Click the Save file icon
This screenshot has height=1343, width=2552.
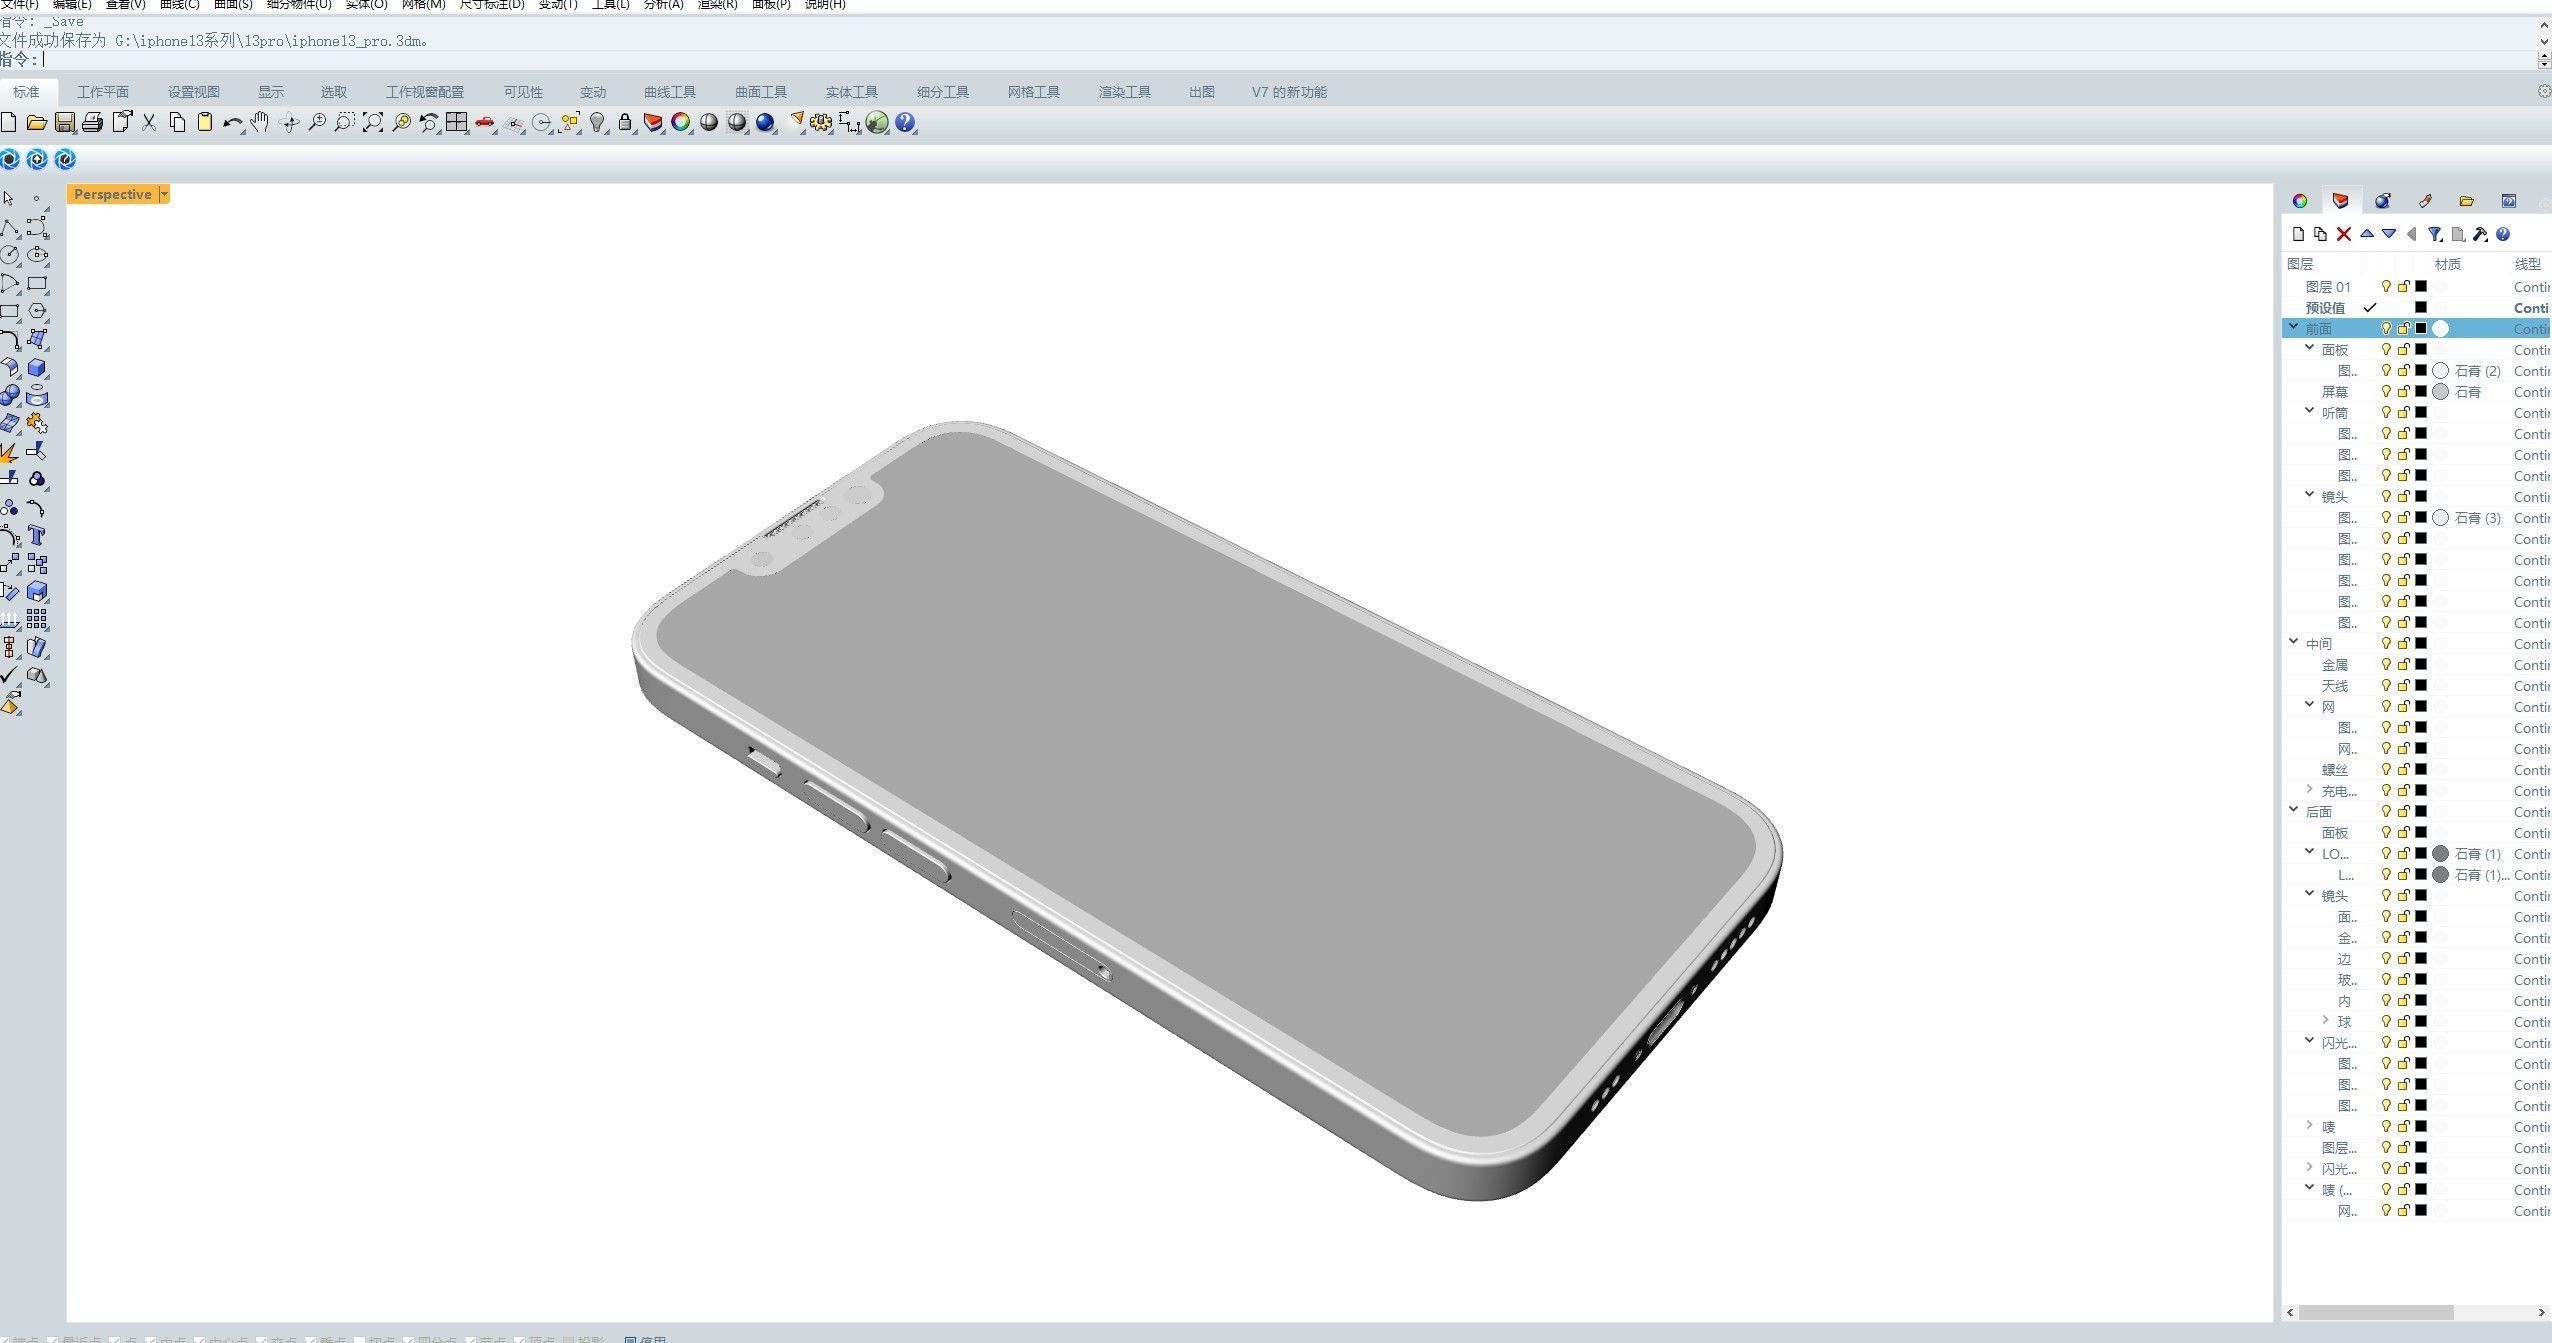(65, 123)
